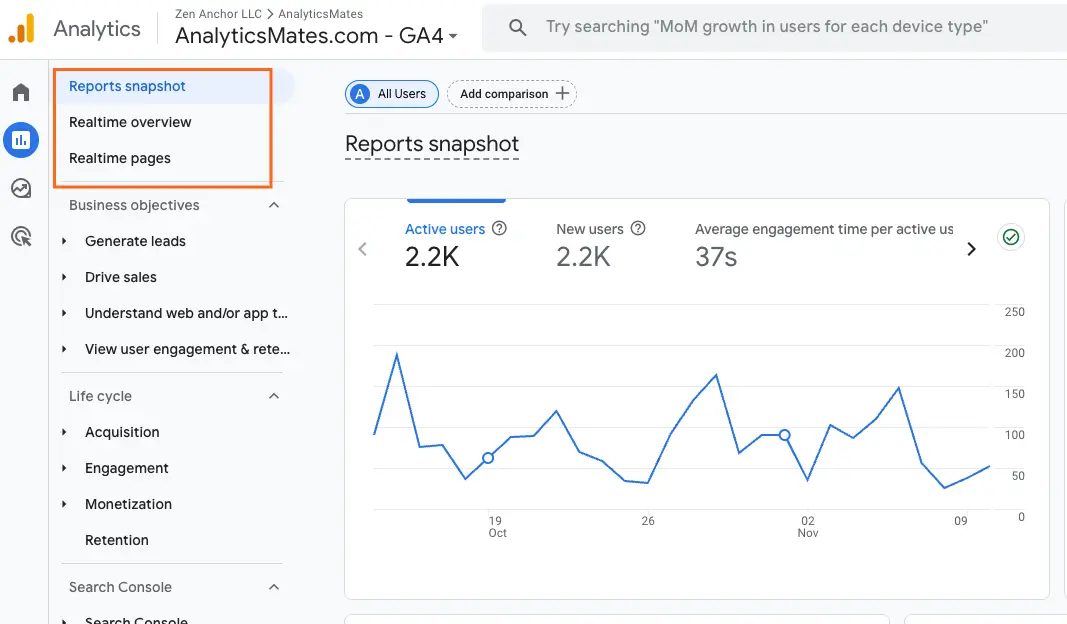Click the green checkmark icon on the chart card
Screen dimensions: 1067x624
(x=1010, y=237)
